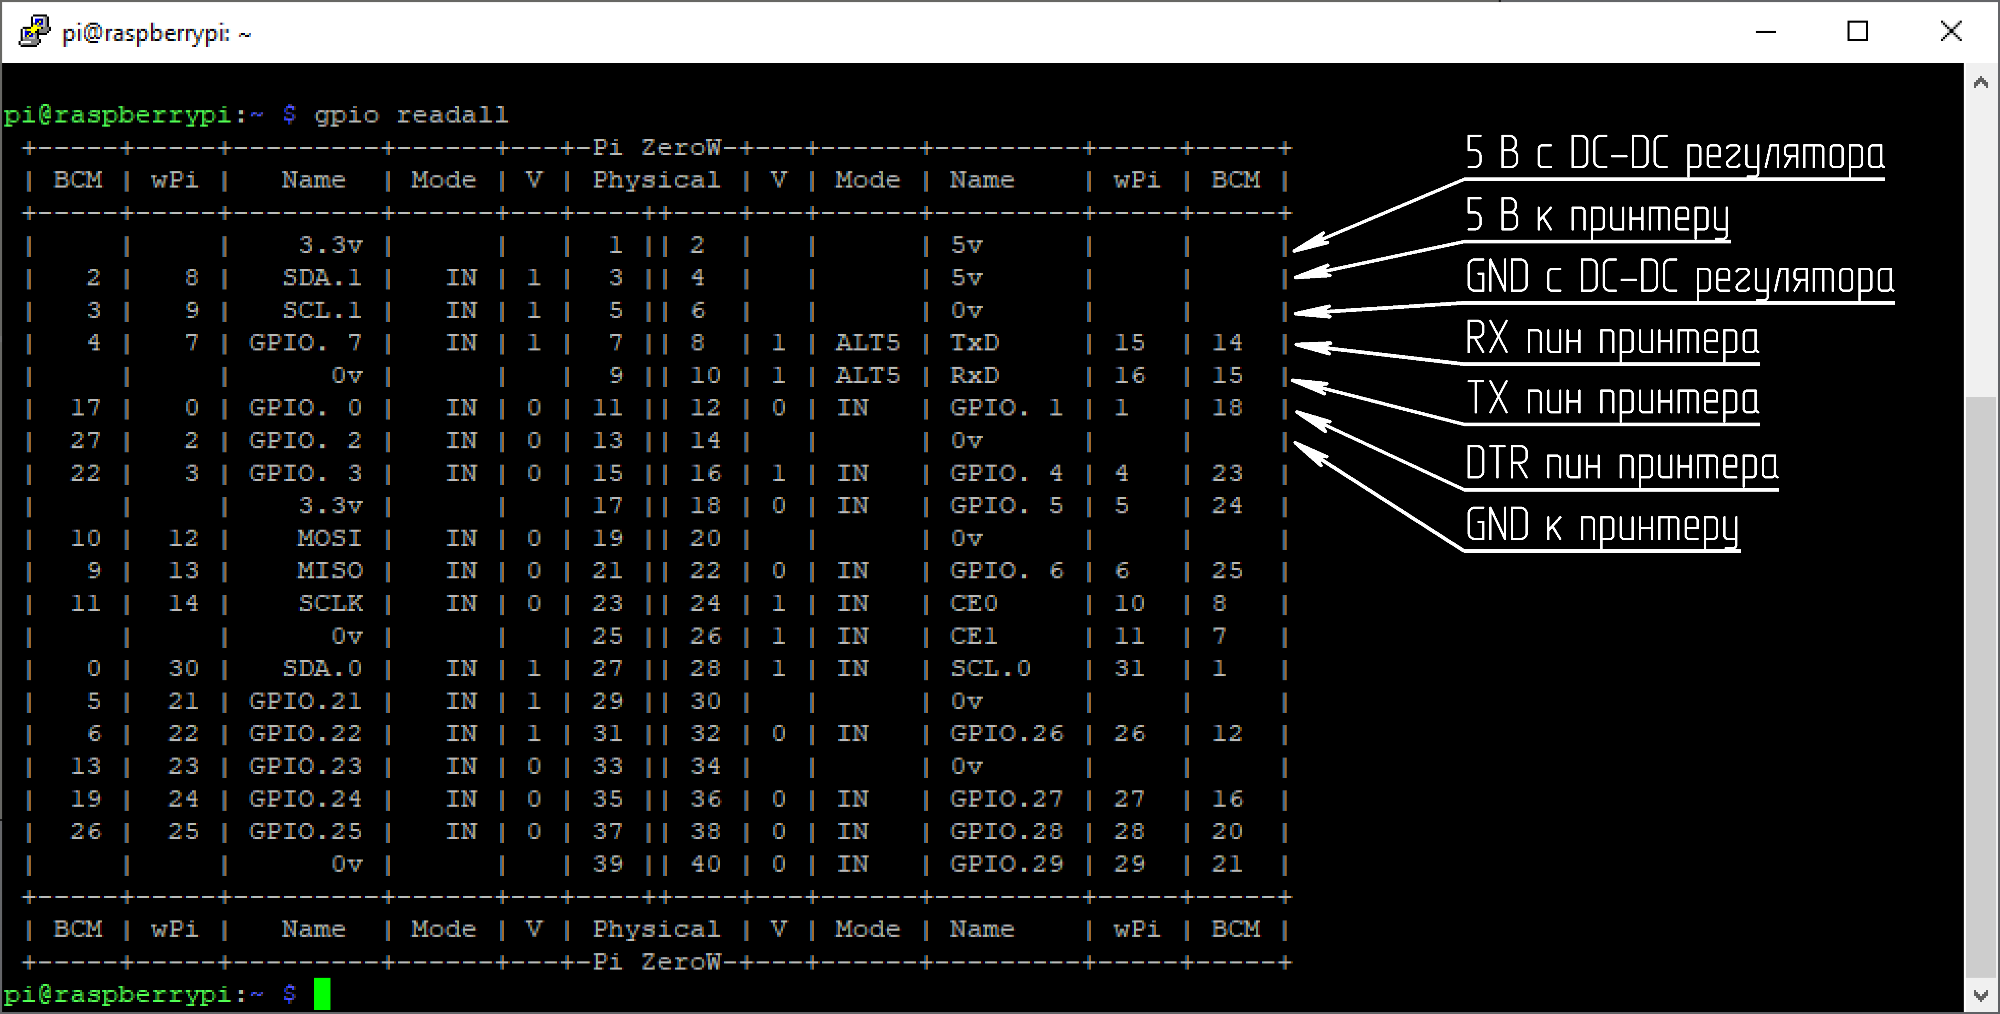Click the terminal scrollbar thumb
Image resolution: width=2000 pixels, height=1014 pixels.
coord(1980,686)
